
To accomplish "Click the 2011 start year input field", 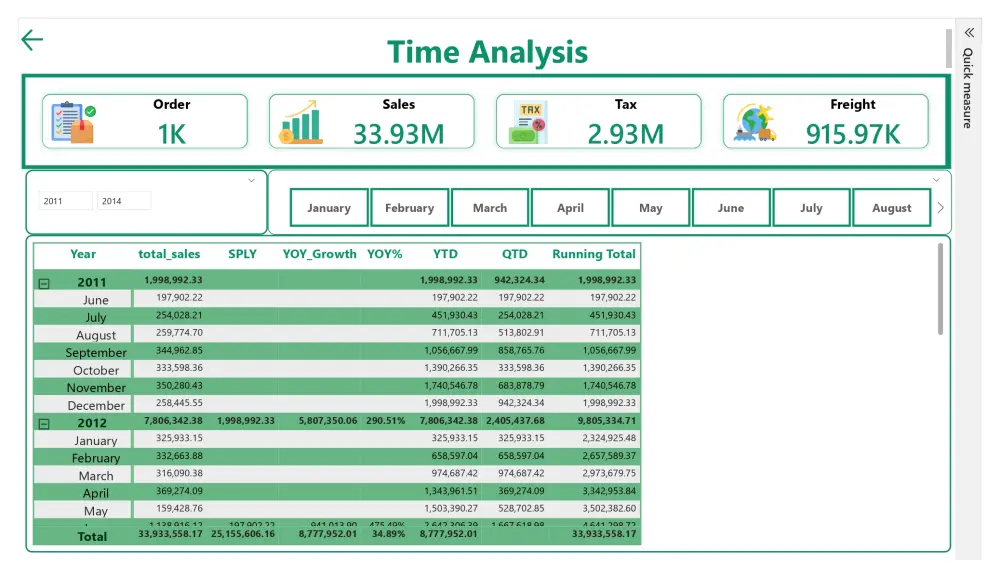I will pyautogui.click(x=65, y=200).
